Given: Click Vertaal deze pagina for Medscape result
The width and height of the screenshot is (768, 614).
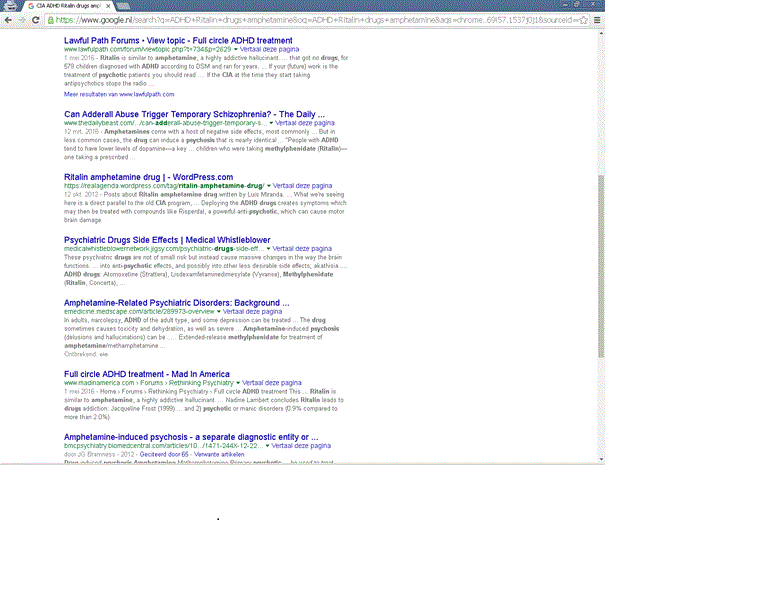Looking at the screenshot, I should (252, 311).
